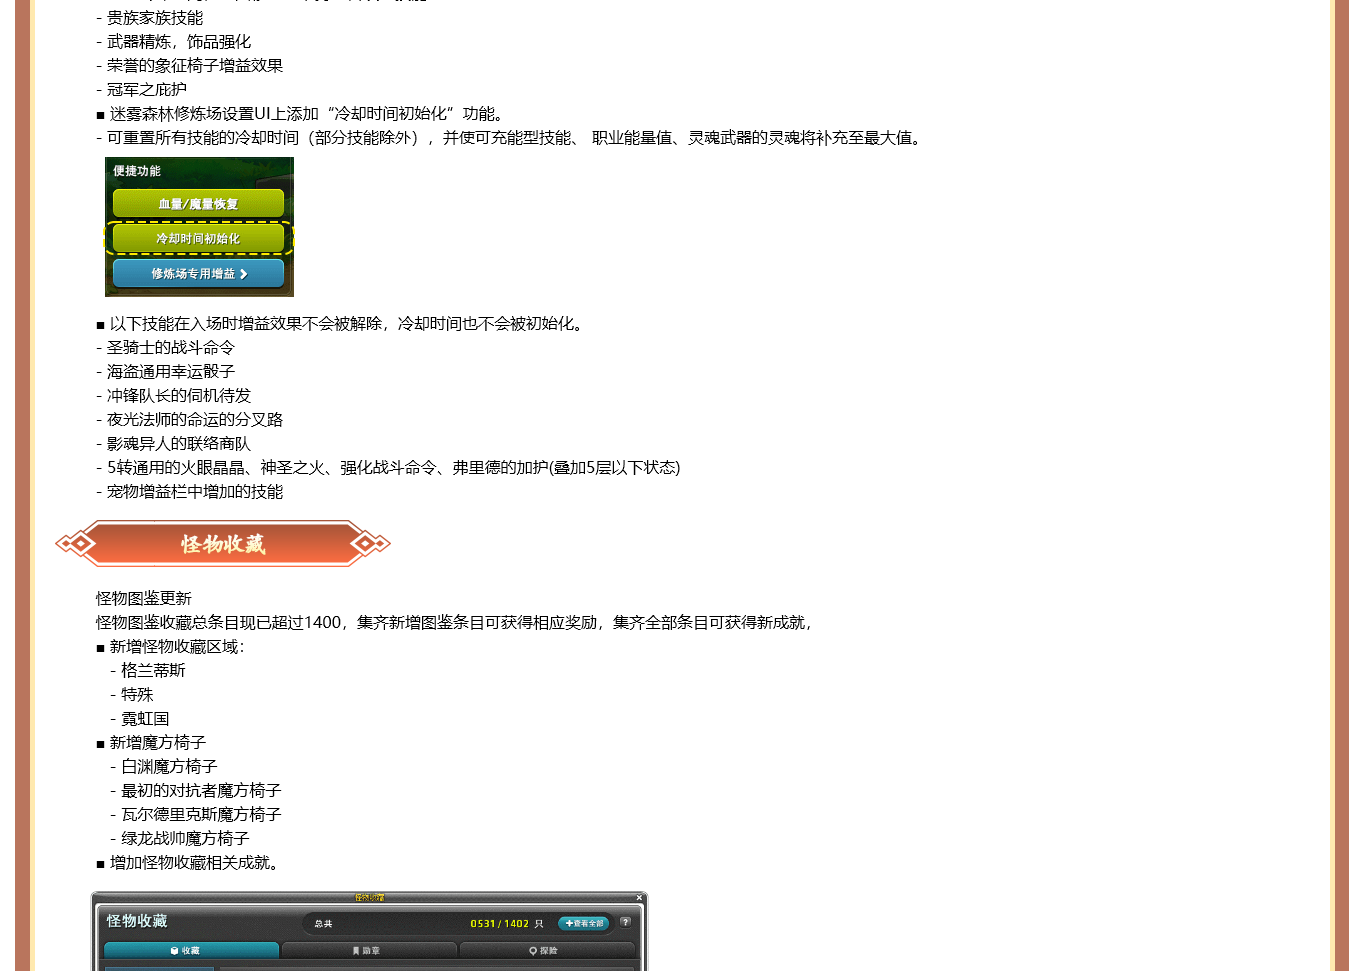Click the bookmark icon on 勋章 tab

click(355, 951)
